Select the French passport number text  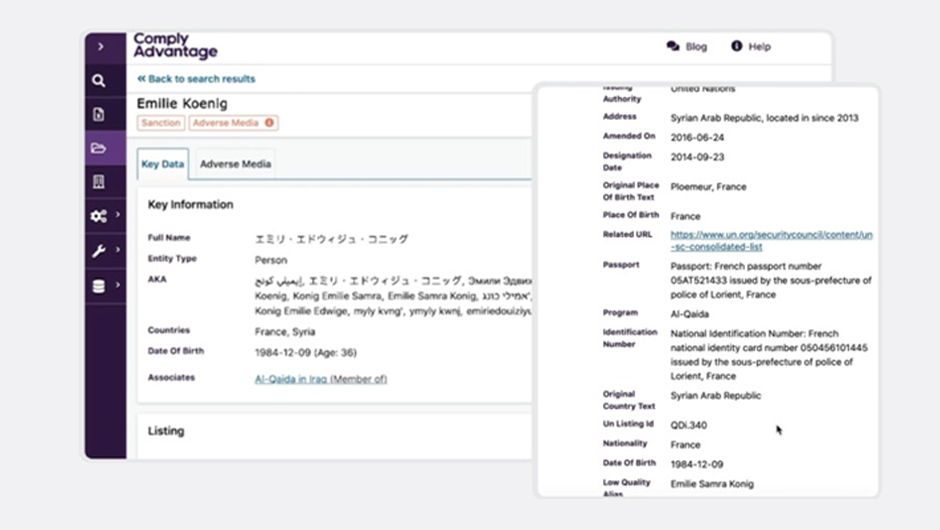(x=771, y=281)
